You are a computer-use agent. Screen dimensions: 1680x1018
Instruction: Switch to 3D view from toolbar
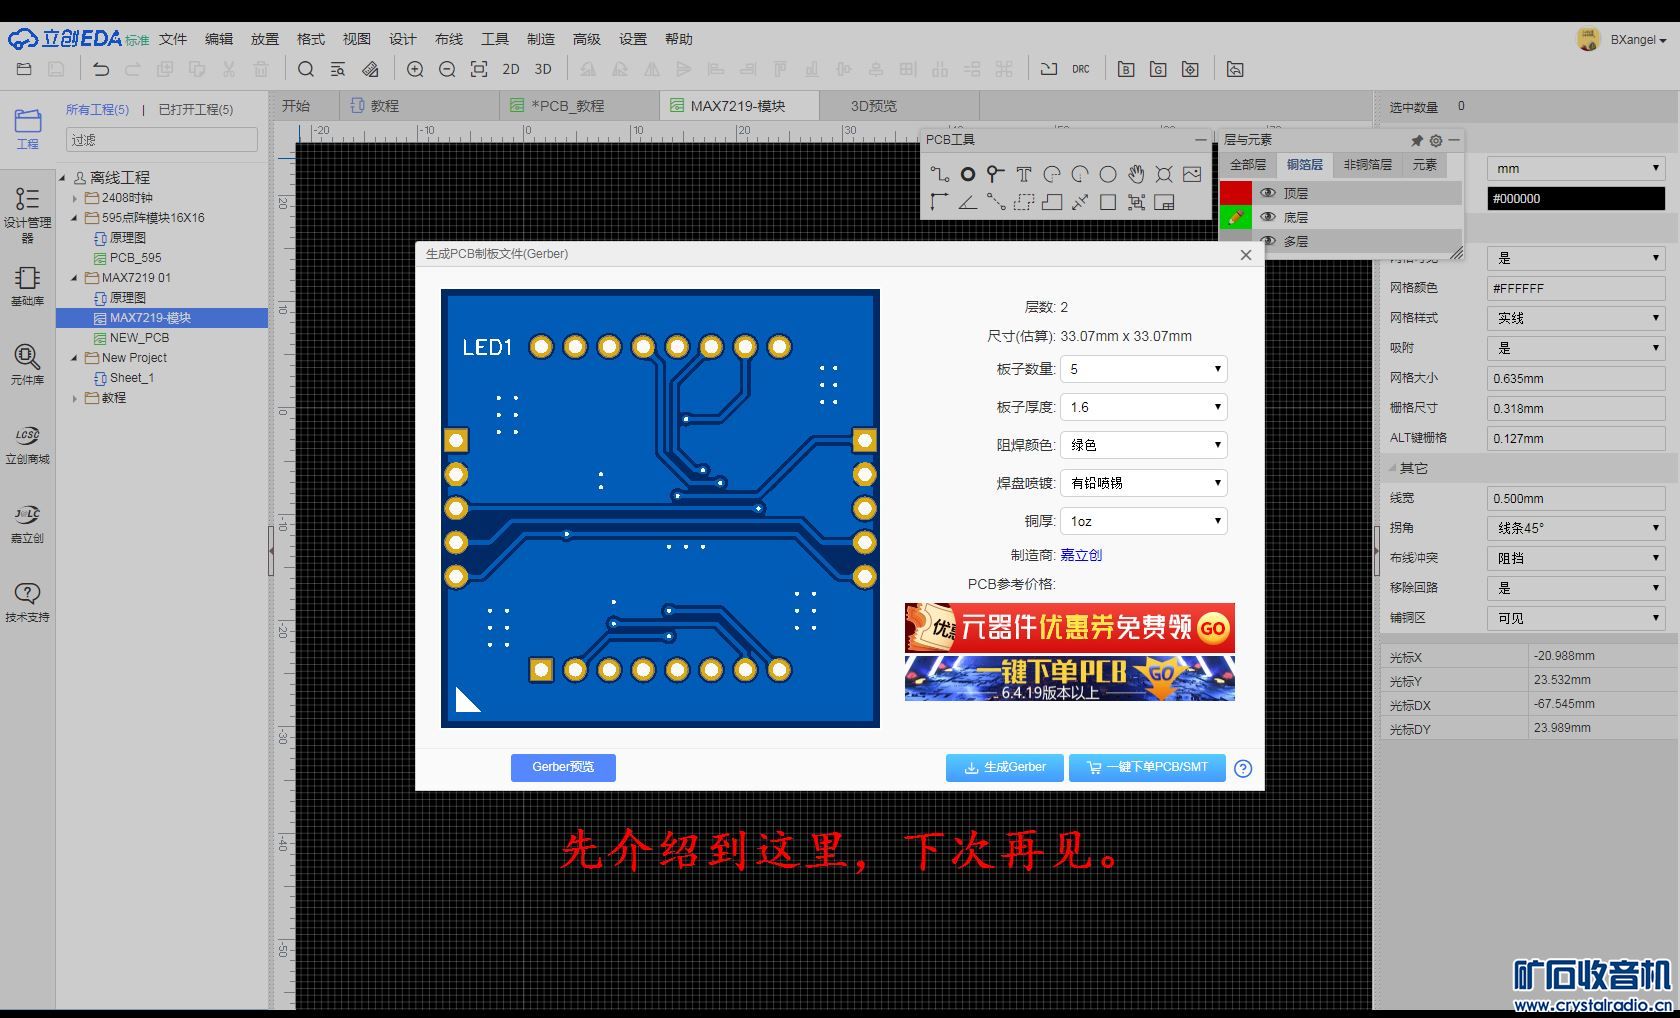[x=543, y=69]
